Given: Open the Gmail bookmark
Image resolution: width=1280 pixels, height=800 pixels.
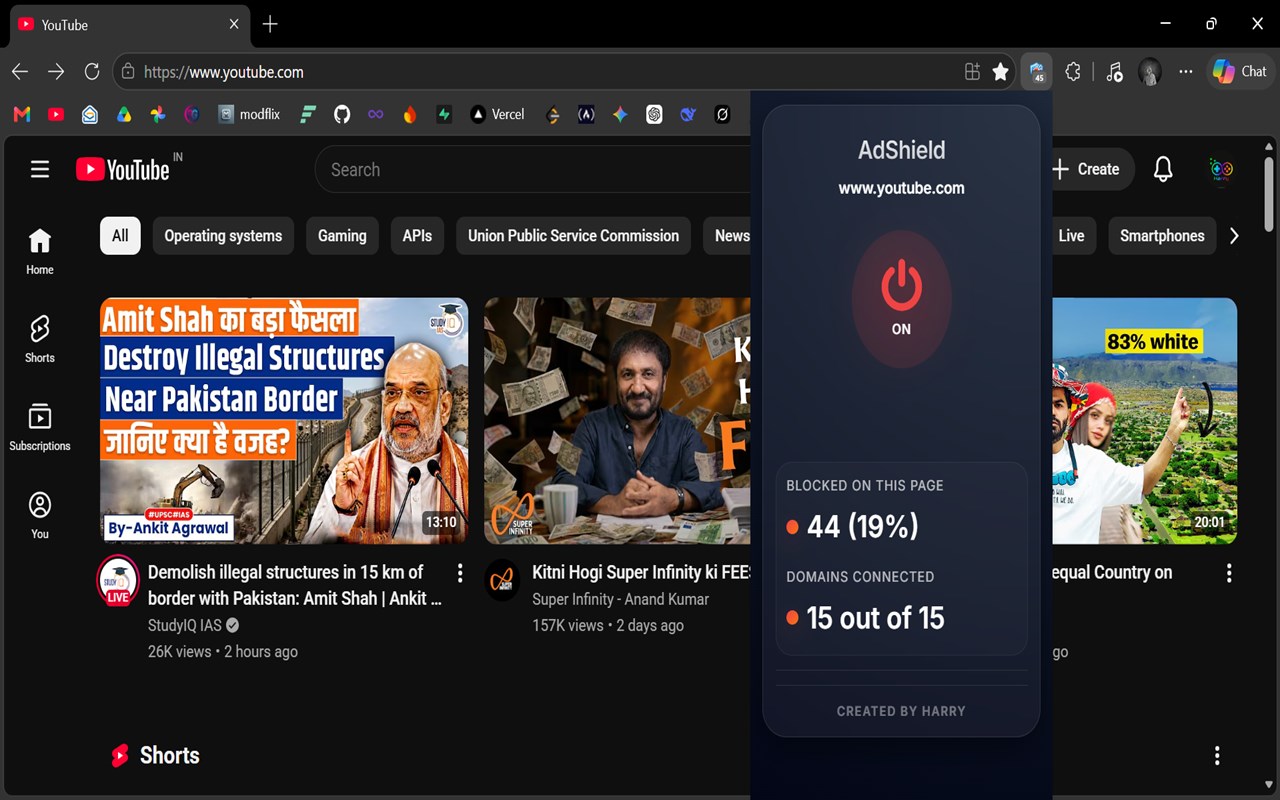Looking at the screenshot, I should tap(22, 115).
